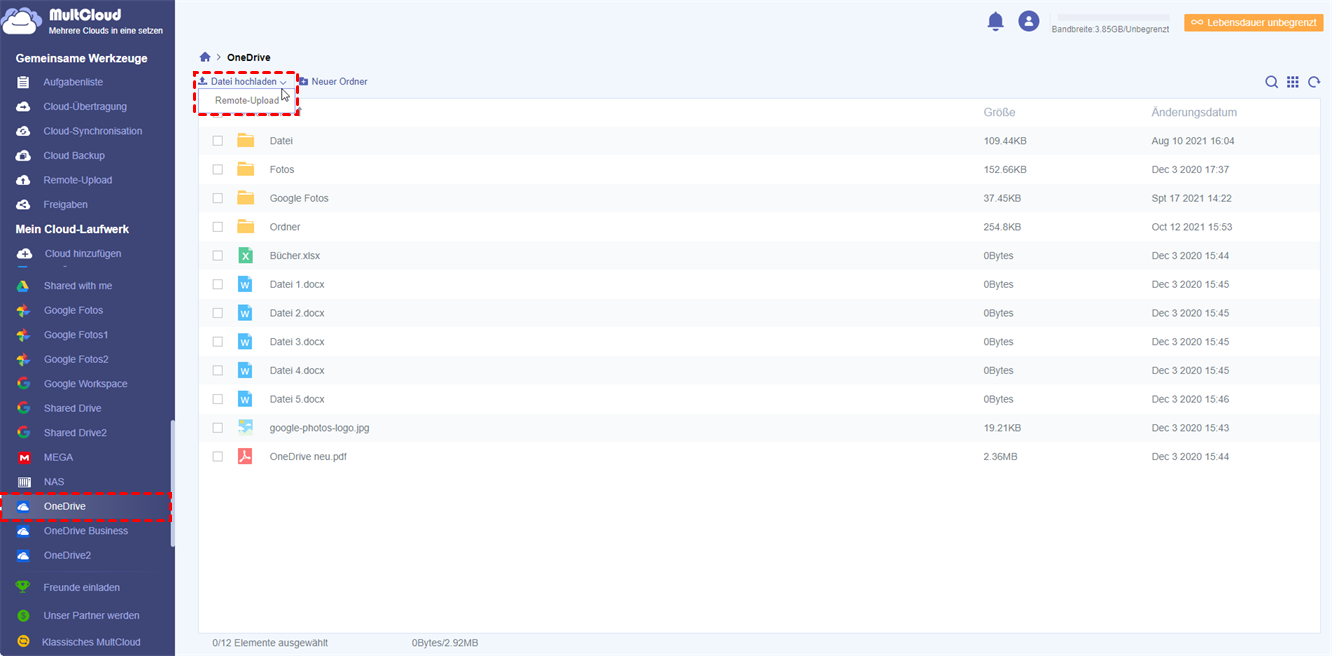Select Datei 5.docx file name
Viewport: 1332px width, 656px height.
click(297, 399)
